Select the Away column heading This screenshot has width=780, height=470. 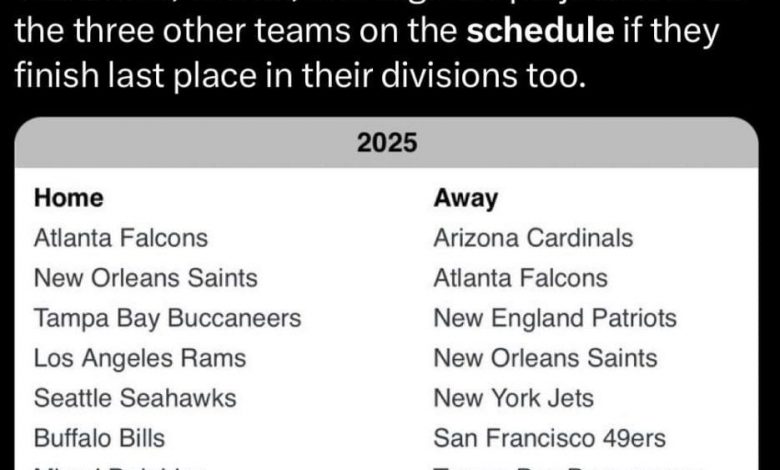[x=465, y=198]
